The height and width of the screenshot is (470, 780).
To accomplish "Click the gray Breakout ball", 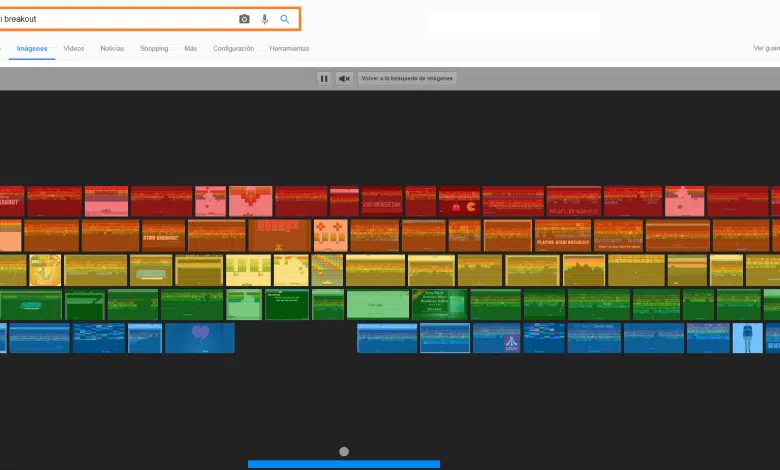I will [344, 452].
